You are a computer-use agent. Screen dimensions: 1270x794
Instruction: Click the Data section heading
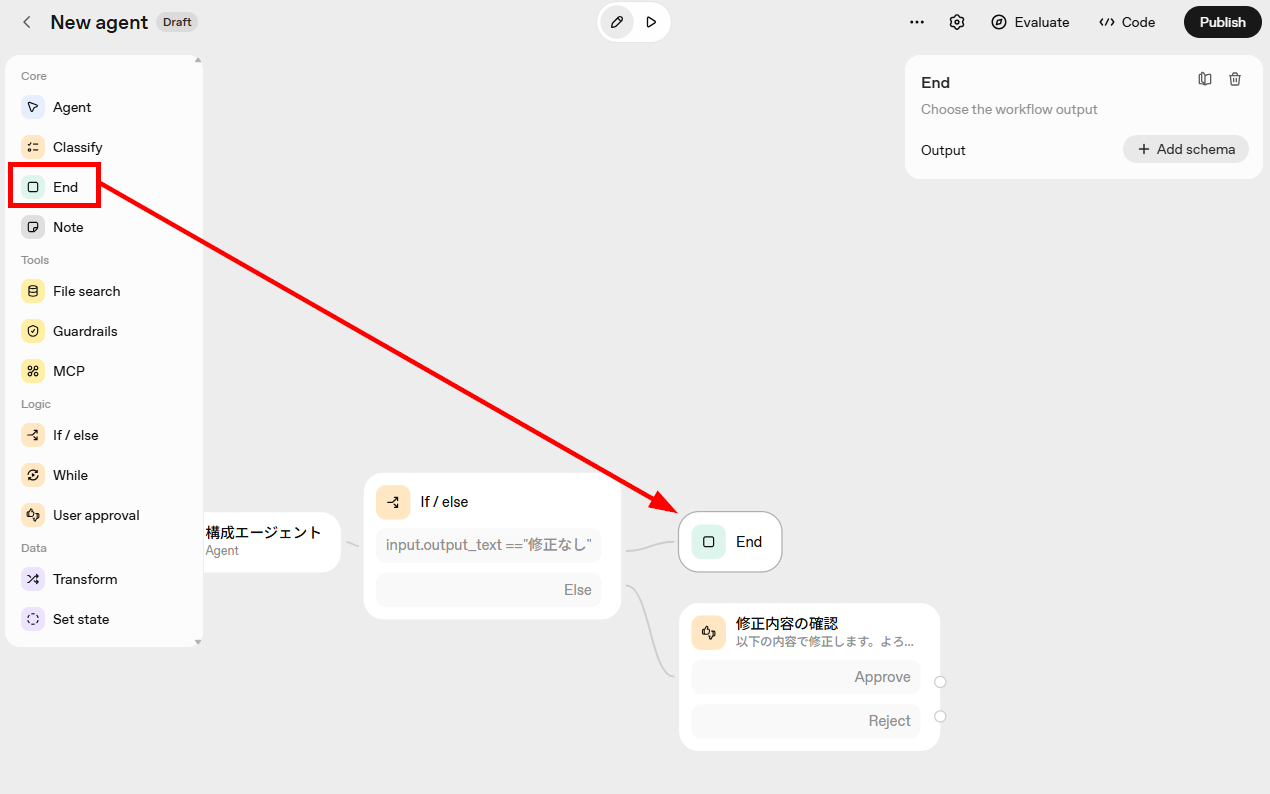(34, 548)
